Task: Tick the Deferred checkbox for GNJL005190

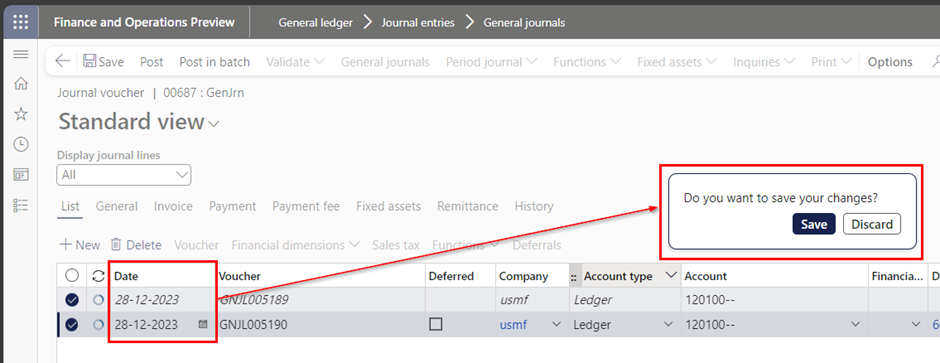Action: 436,324
